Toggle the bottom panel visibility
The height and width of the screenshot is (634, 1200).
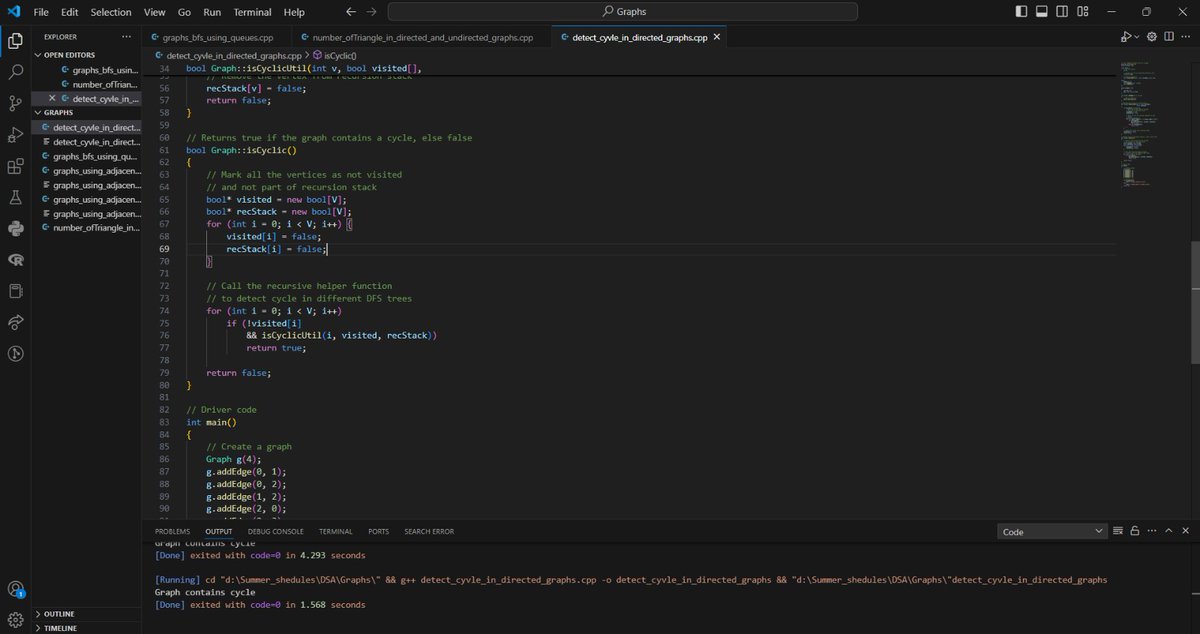click(x=1041, y=12)
